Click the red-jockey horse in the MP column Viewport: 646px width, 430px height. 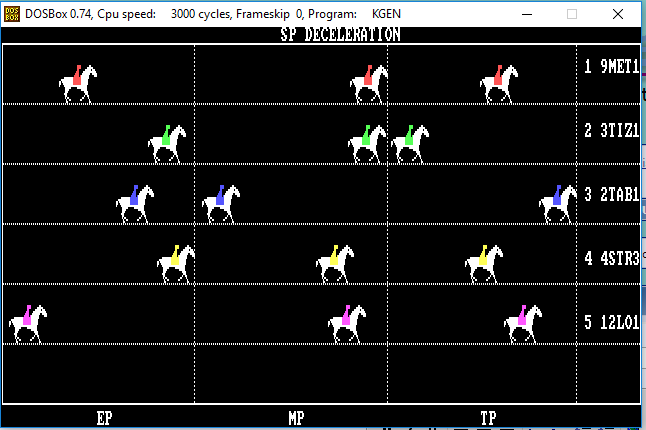369,84
